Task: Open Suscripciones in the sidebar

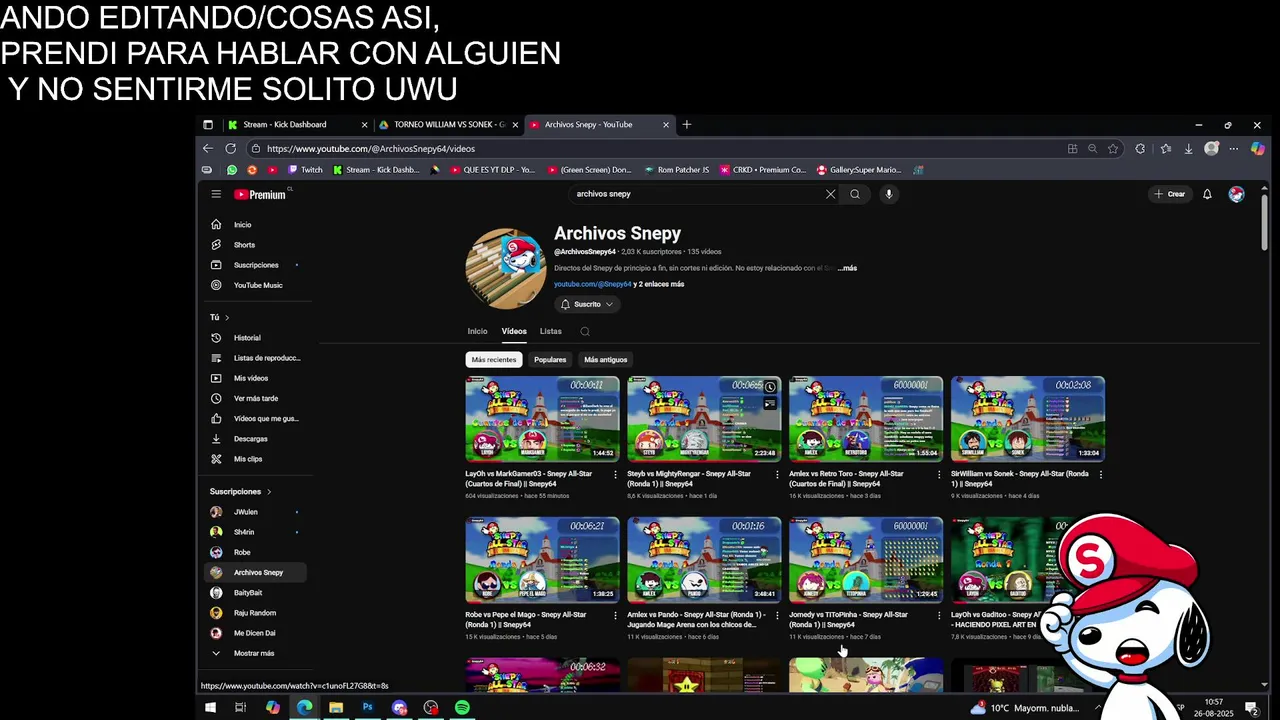Action: pos(258,265)
